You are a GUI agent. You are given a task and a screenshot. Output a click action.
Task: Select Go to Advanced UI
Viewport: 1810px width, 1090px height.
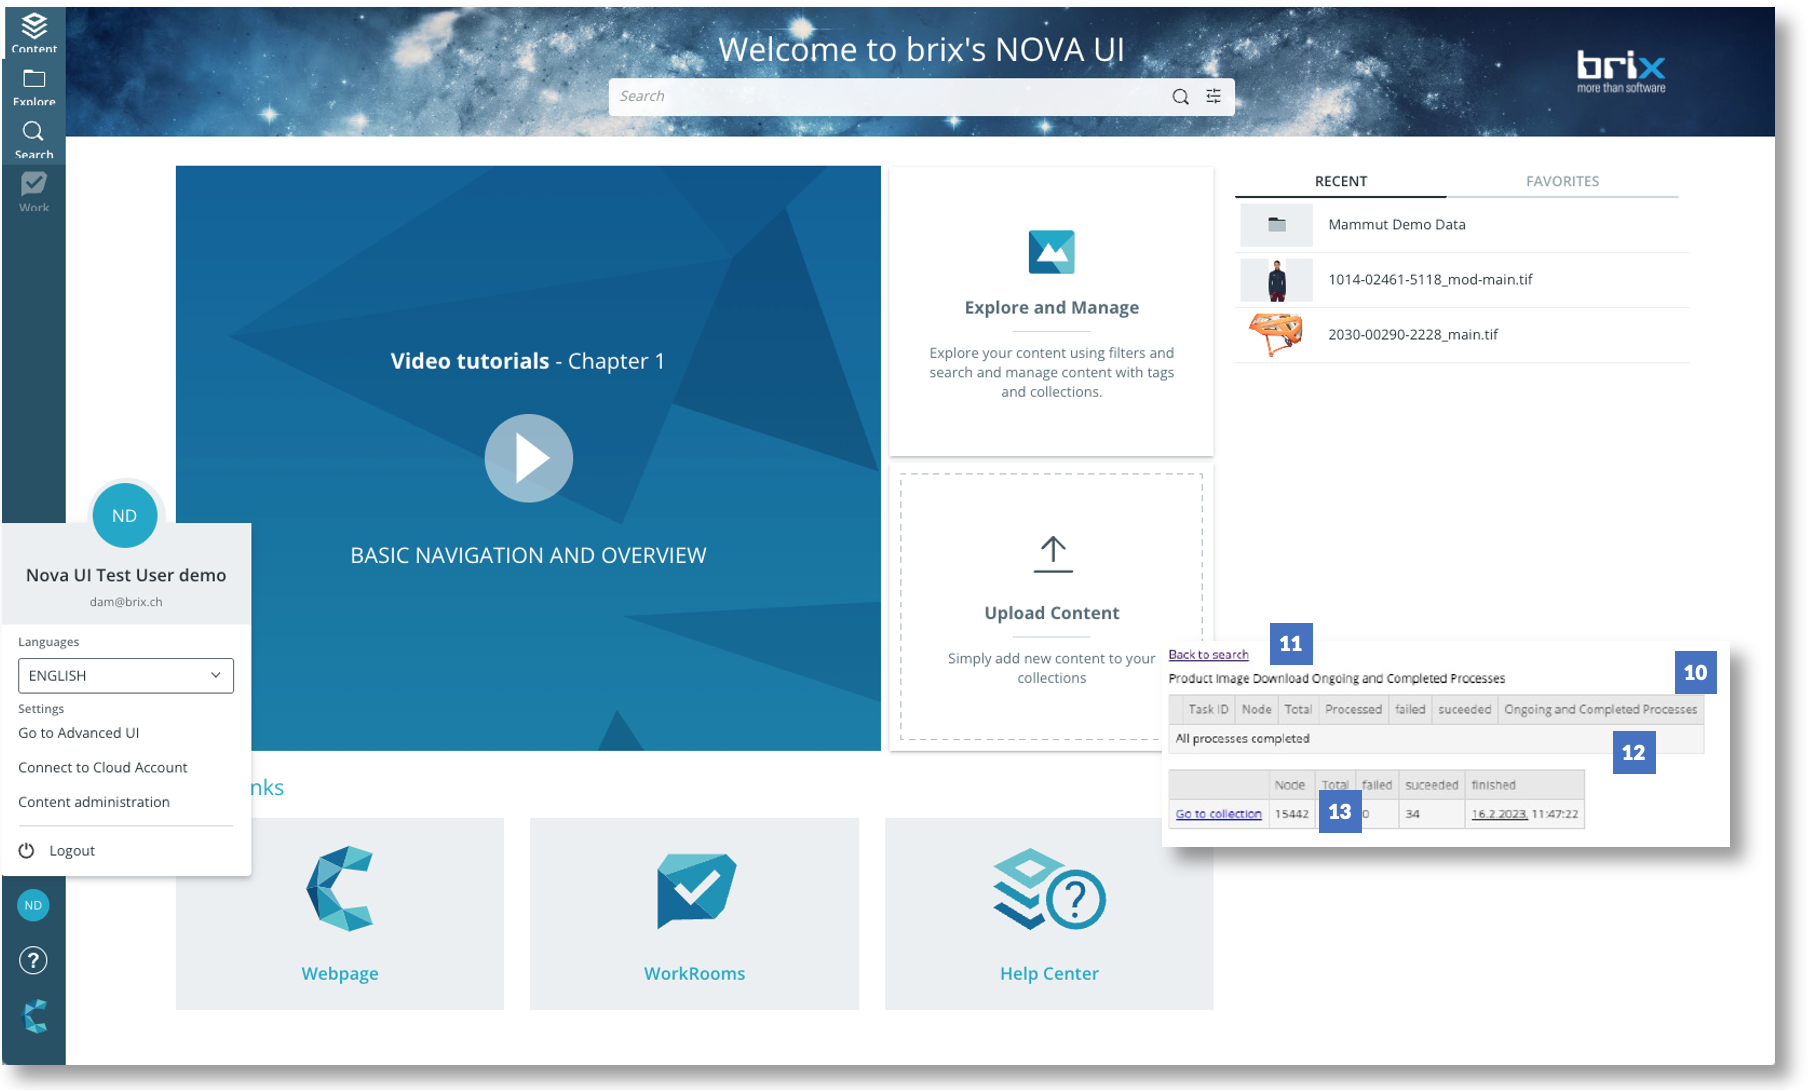[78, 733]
